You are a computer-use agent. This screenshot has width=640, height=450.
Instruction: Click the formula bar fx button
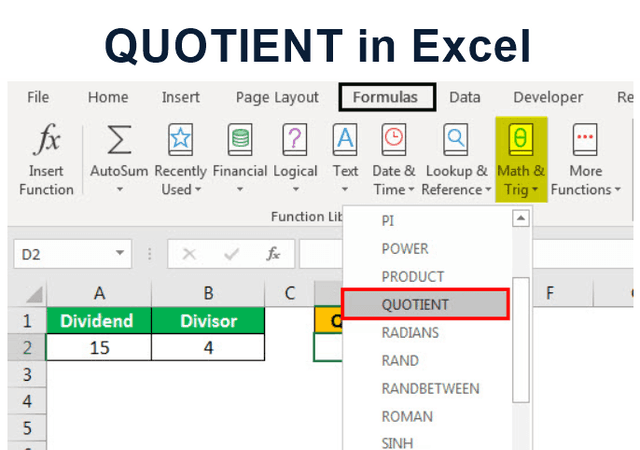pos(273,254)
